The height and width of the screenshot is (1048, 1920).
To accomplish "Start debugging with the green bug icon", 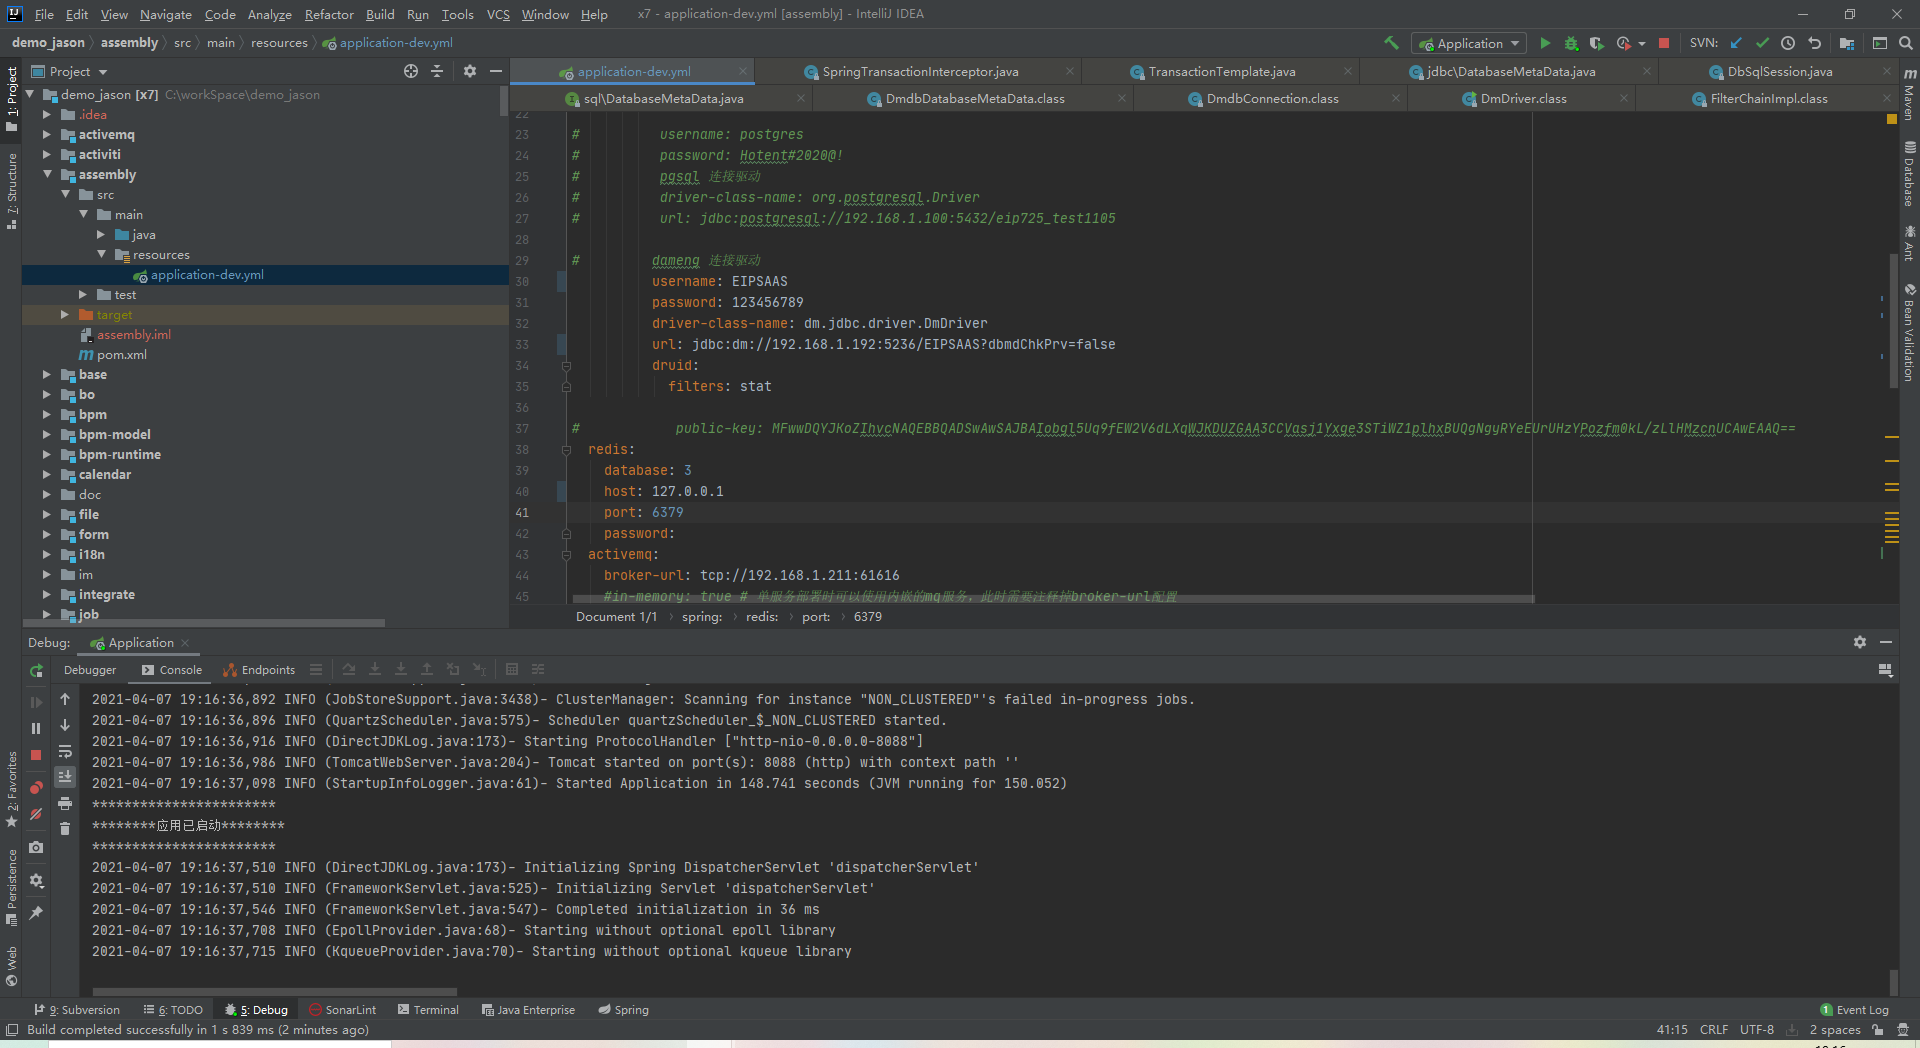I will click(x=1571, y=43).
